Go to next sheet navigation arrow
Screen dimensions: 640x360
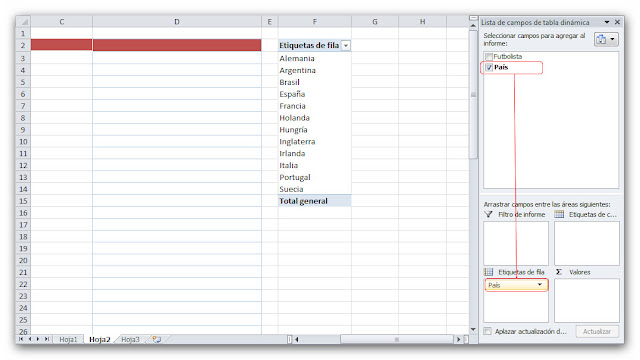coord(38,339)
